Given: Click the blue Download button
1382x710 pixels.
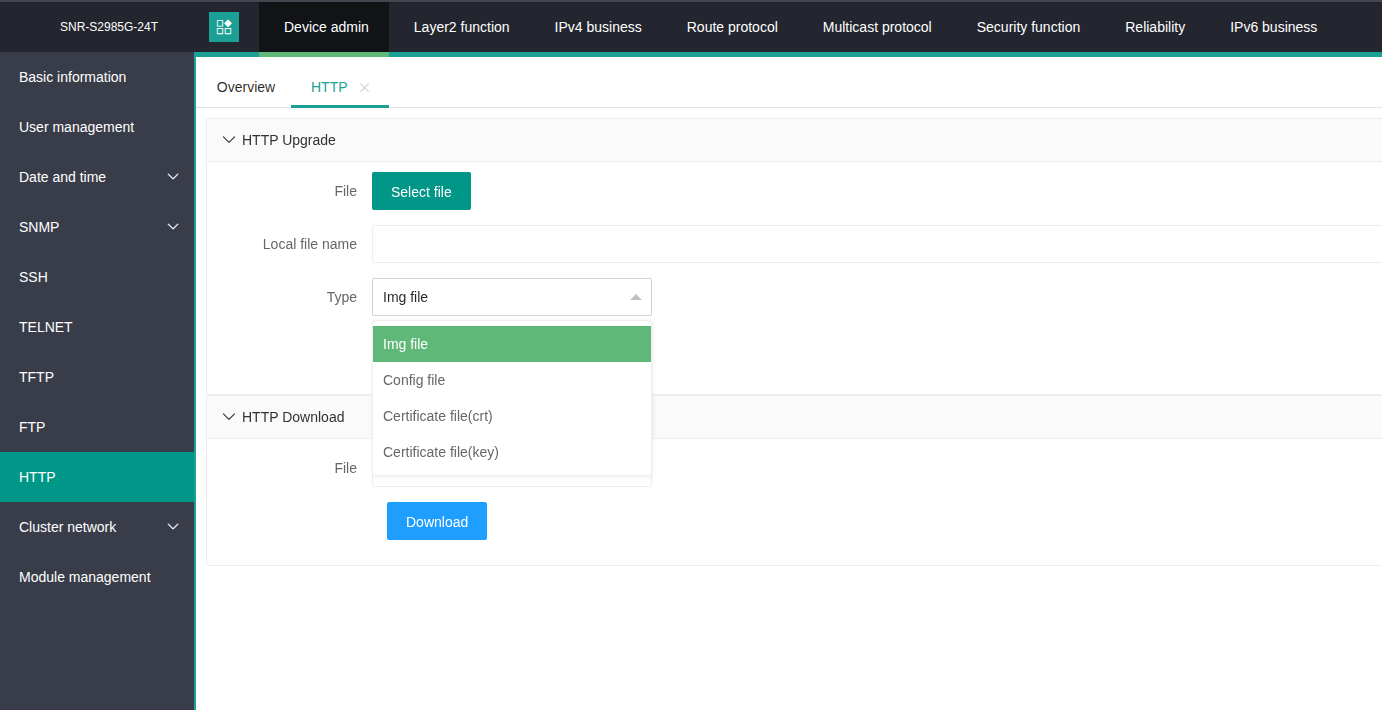Looking at the screenshot, I should point(437,521).
